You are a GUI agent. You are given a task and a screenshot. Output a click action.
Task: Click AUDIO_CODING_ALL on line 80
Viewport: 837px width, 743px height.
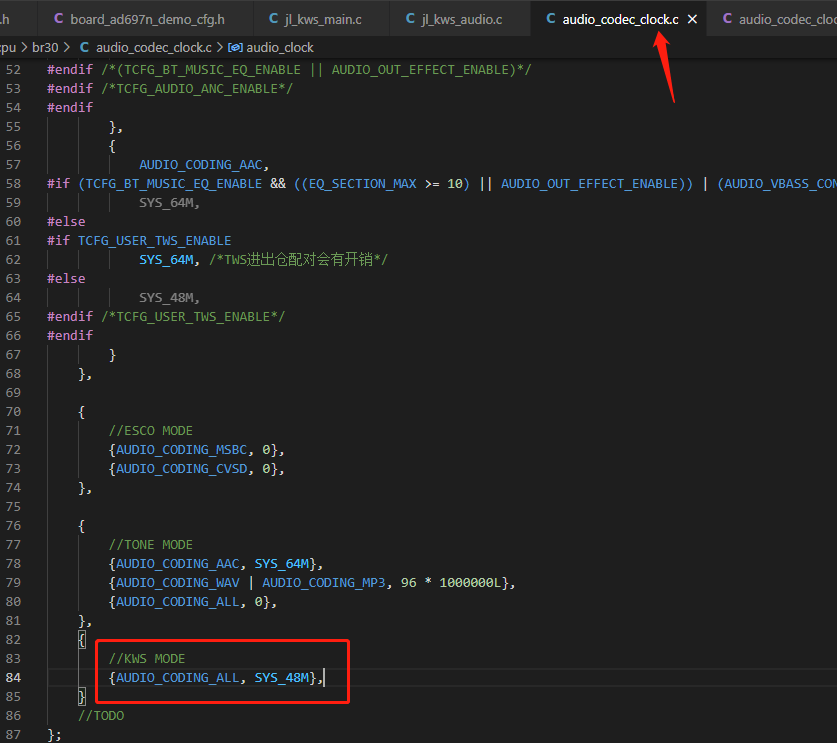coord(178,602)
